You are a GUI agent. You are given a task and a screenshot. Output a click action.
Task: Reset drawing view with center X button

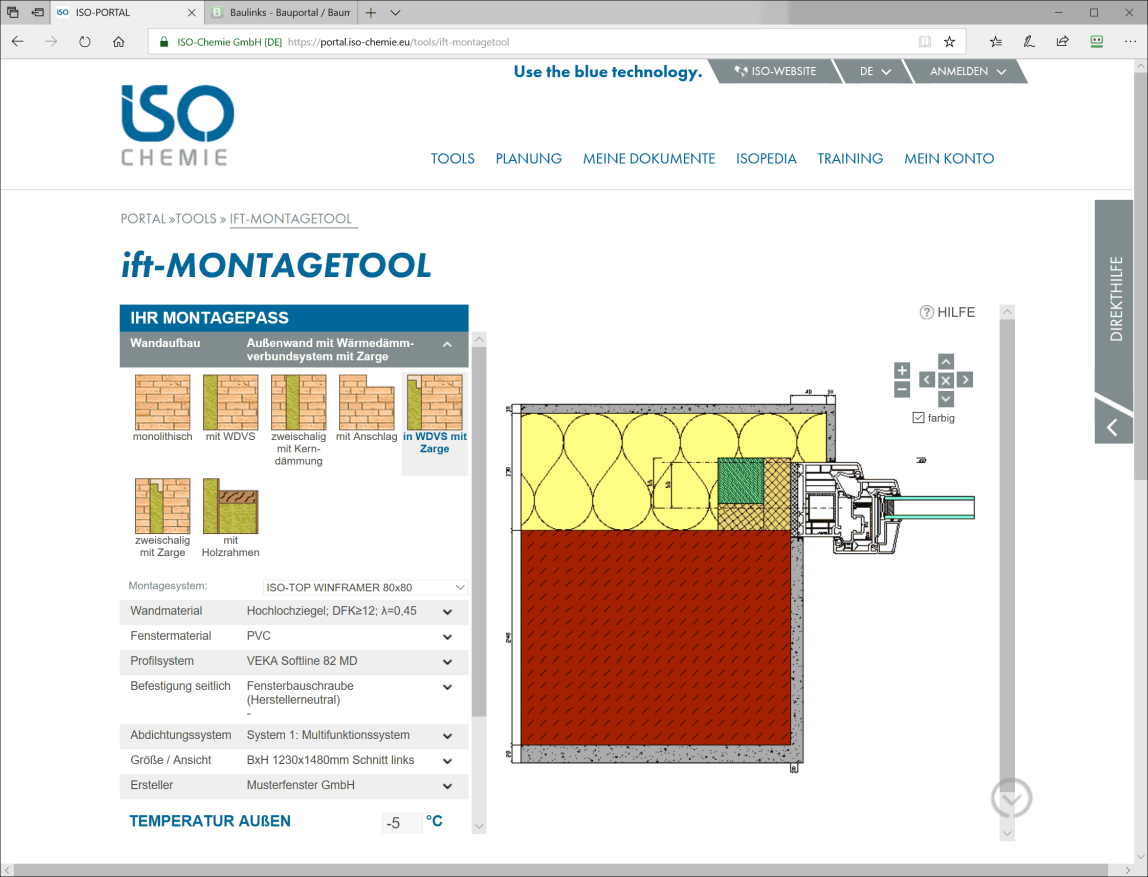[946, 380]
